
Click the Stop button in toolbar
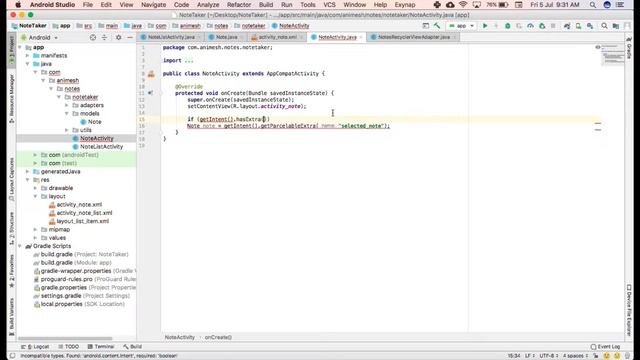click(x=553, y=26)
